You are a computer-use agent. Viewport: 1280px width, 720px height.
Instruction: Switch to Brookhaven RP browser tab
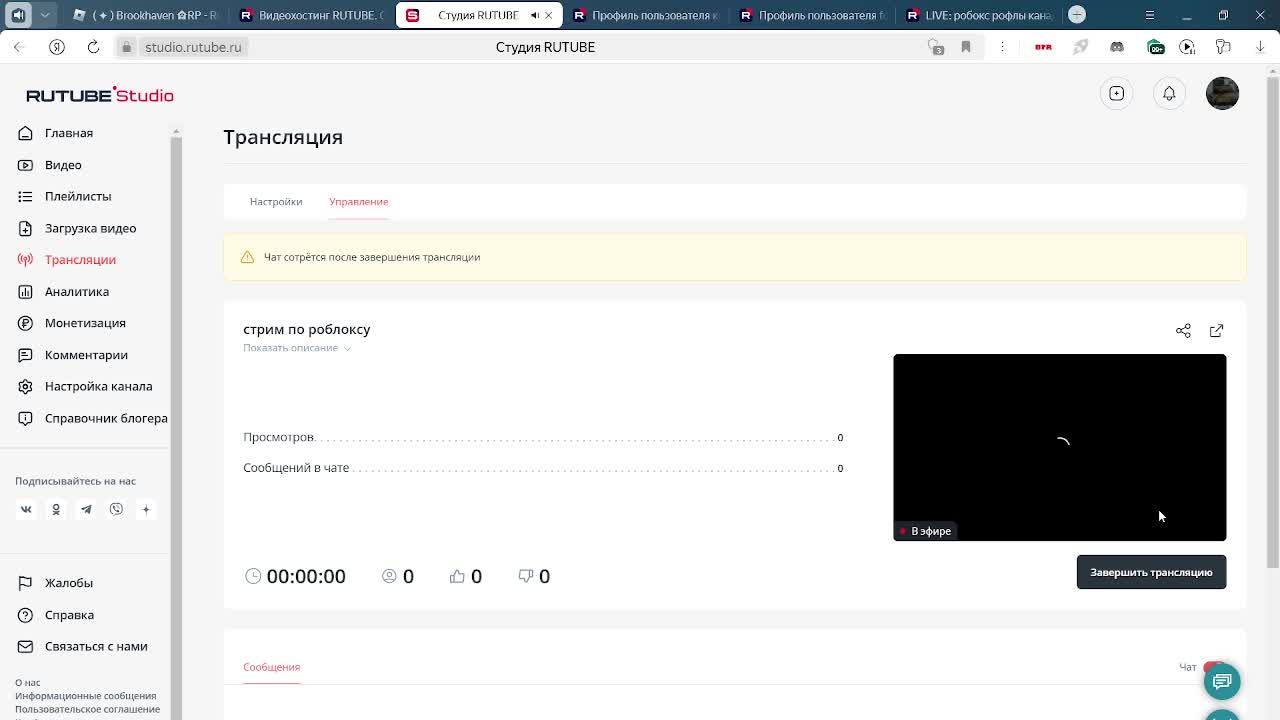click(145, 15)
